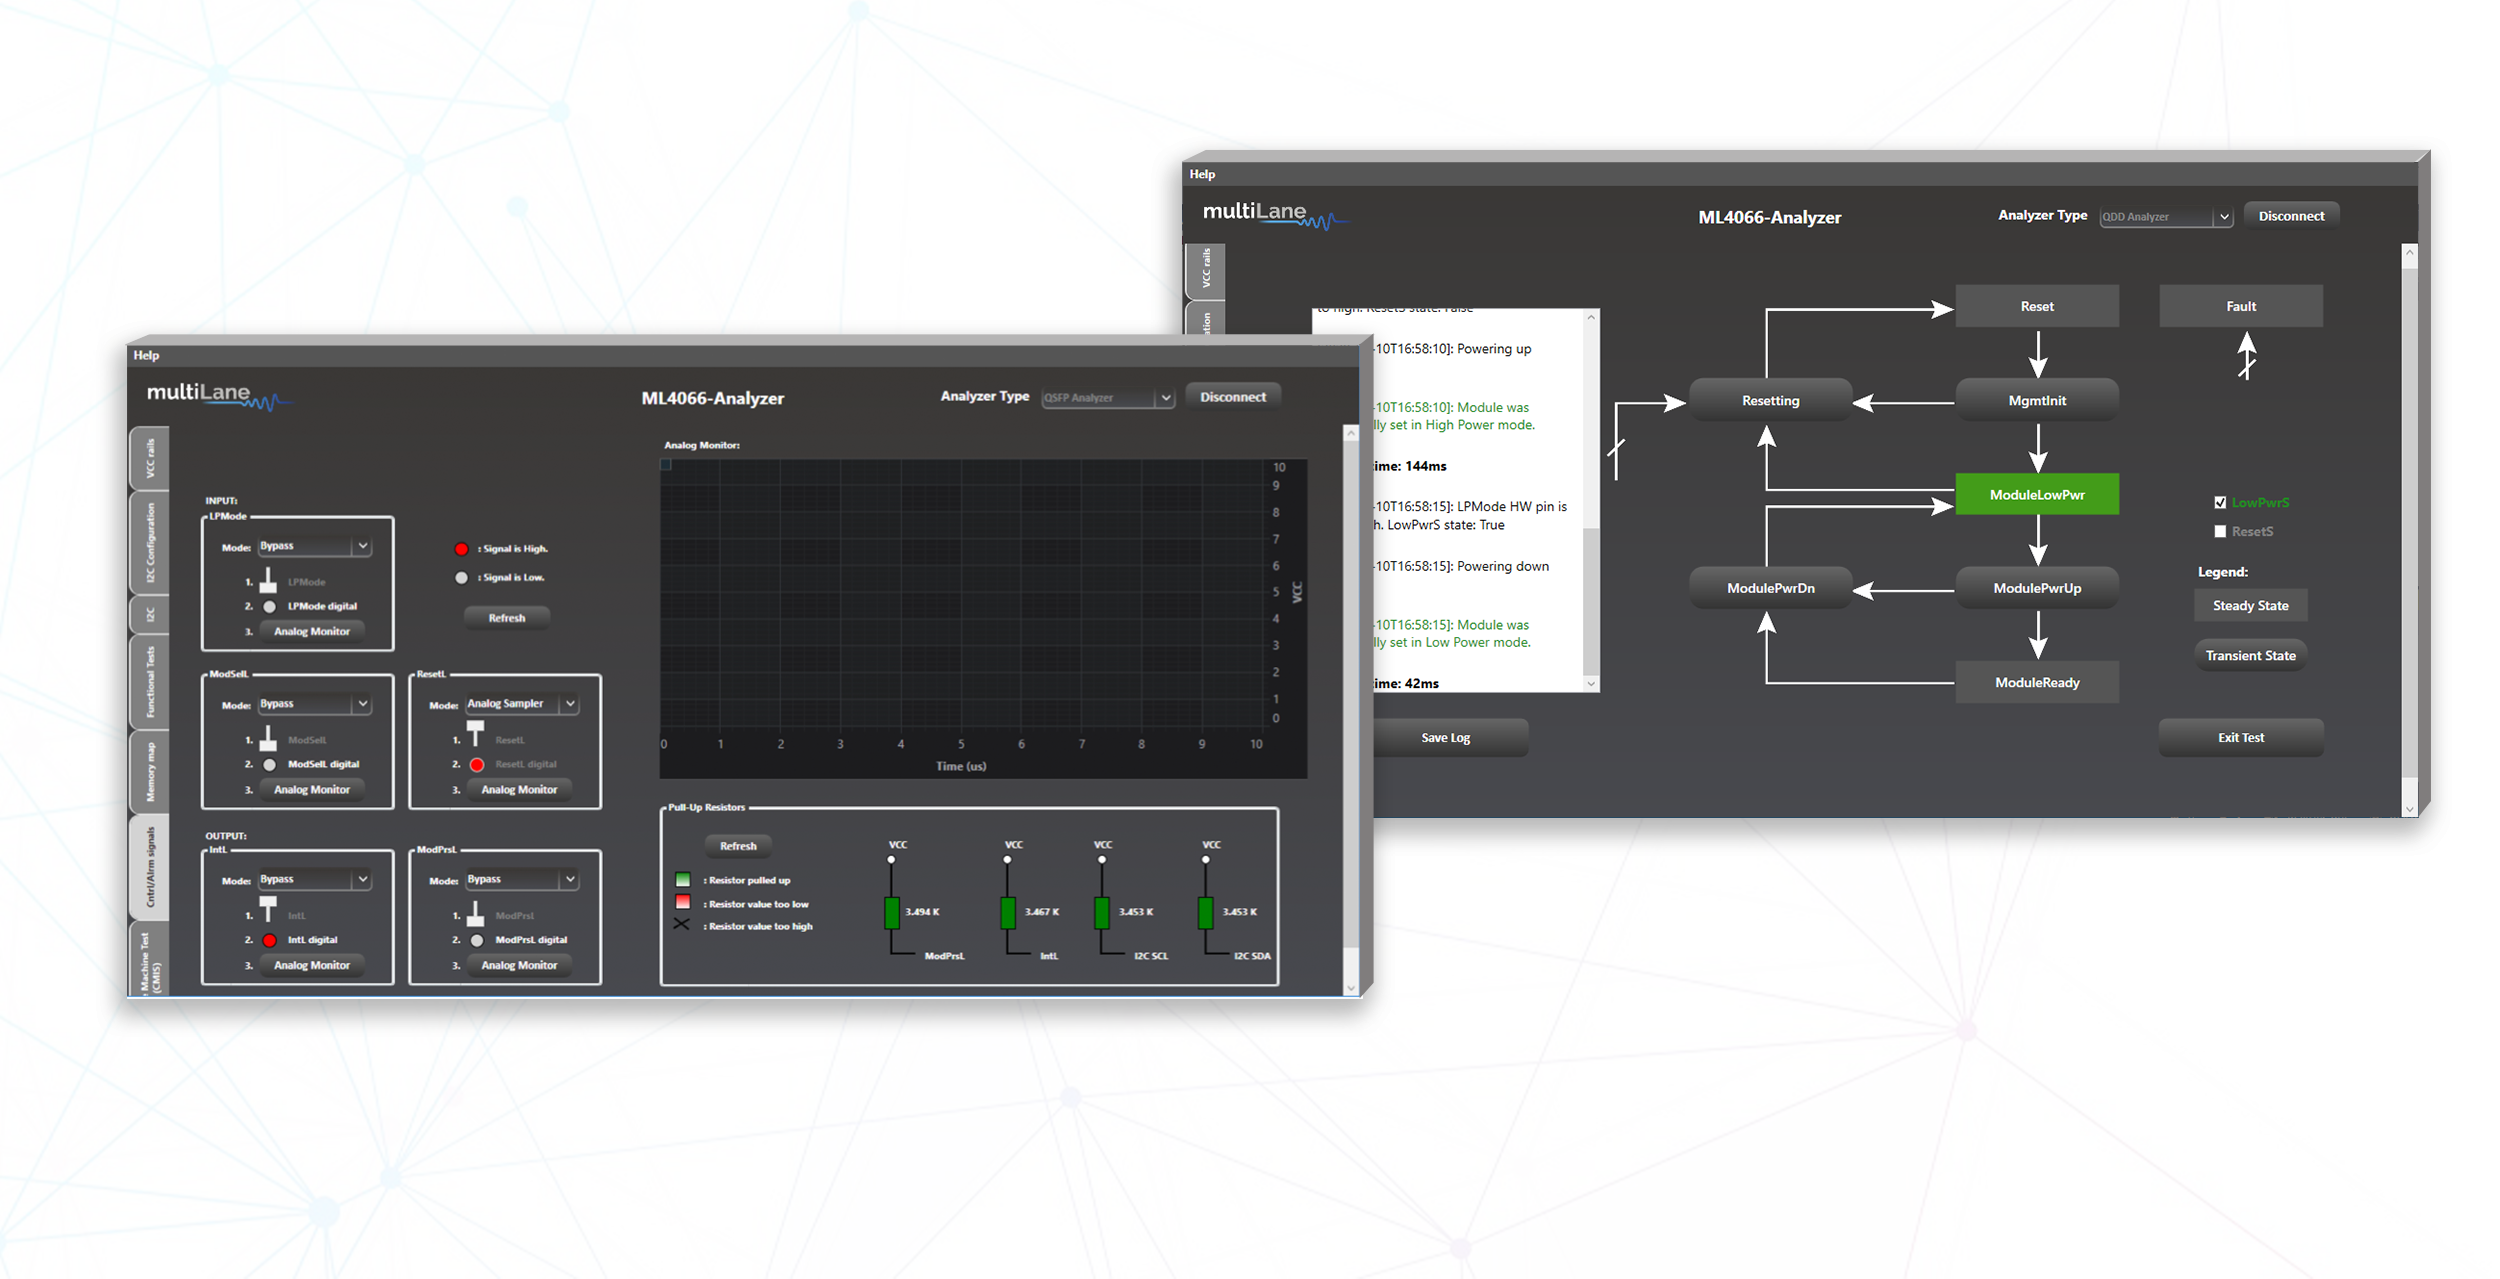
Task: Open the ModPrsL Mode dropdown
Action: point(521,880)
